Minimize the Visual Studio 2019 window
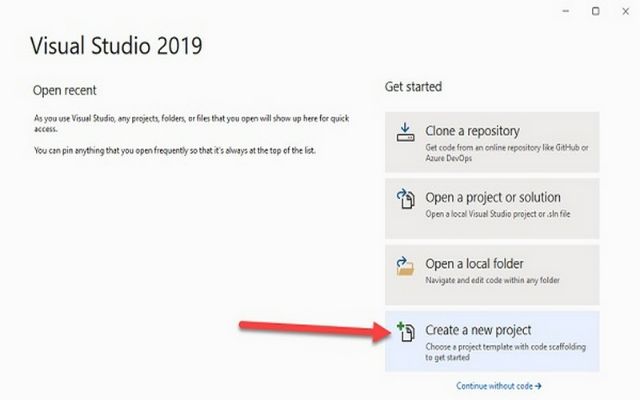The height and width of the screenshot is (400, 640). (566, 11)
